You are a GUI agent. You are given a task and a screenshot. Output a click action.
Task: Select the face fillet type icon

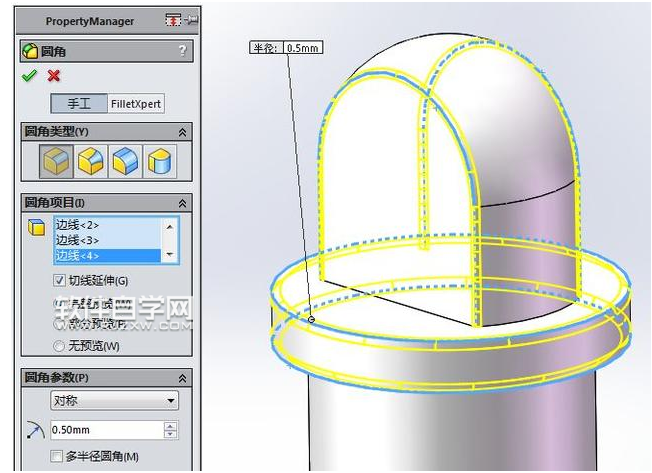pos(125,160)
